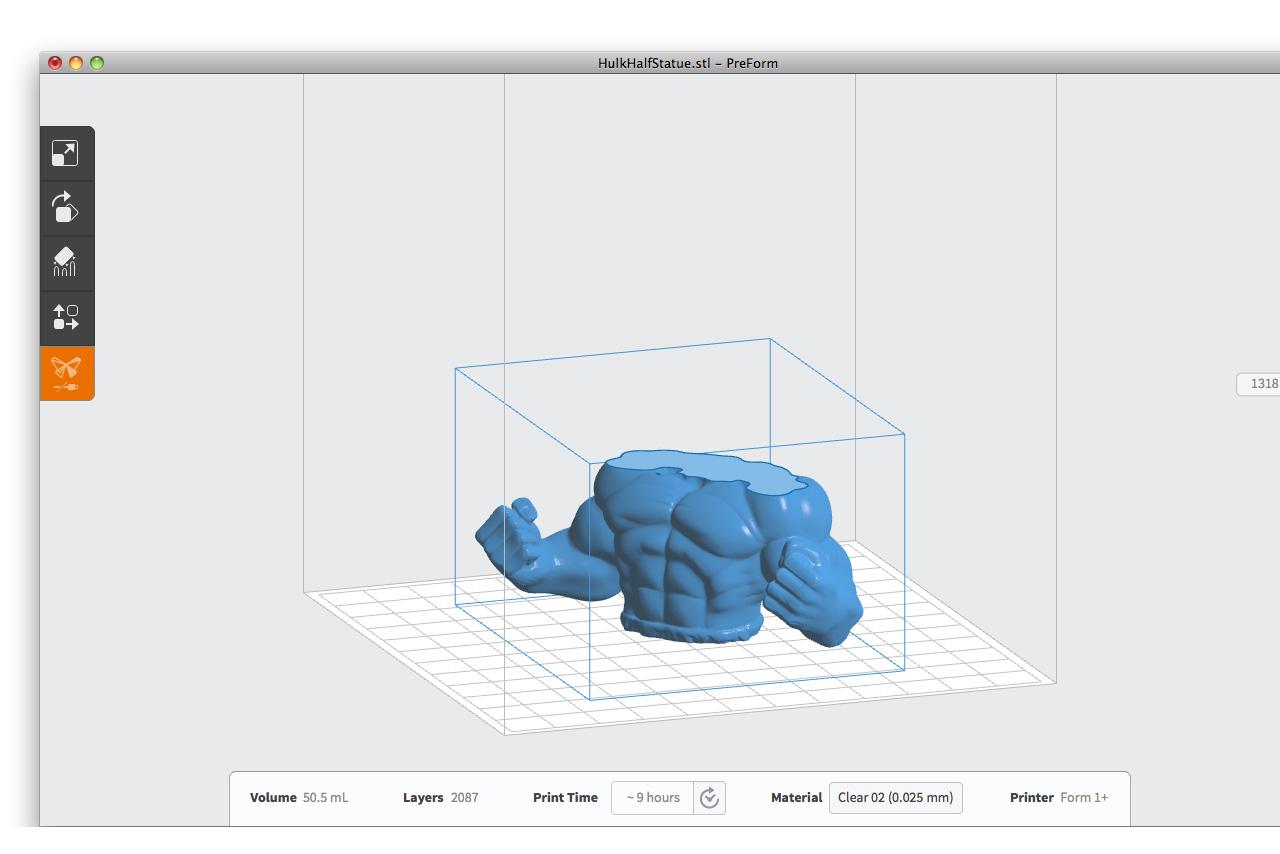Select the Size (scale) tool

66,153
